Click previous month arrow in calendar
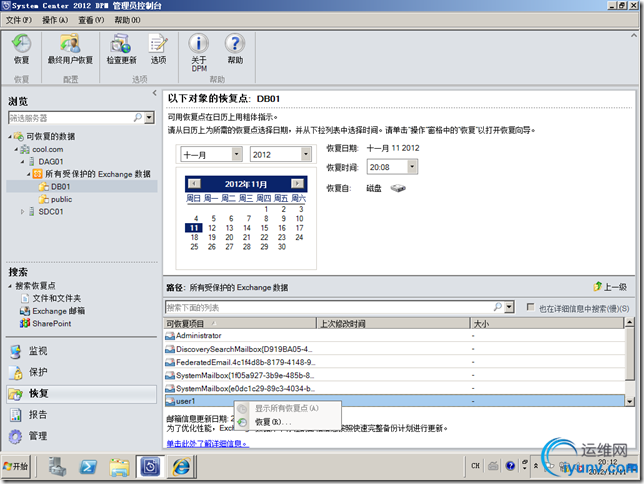The width and height of the screenshot is (644, 484). [194, 184]
